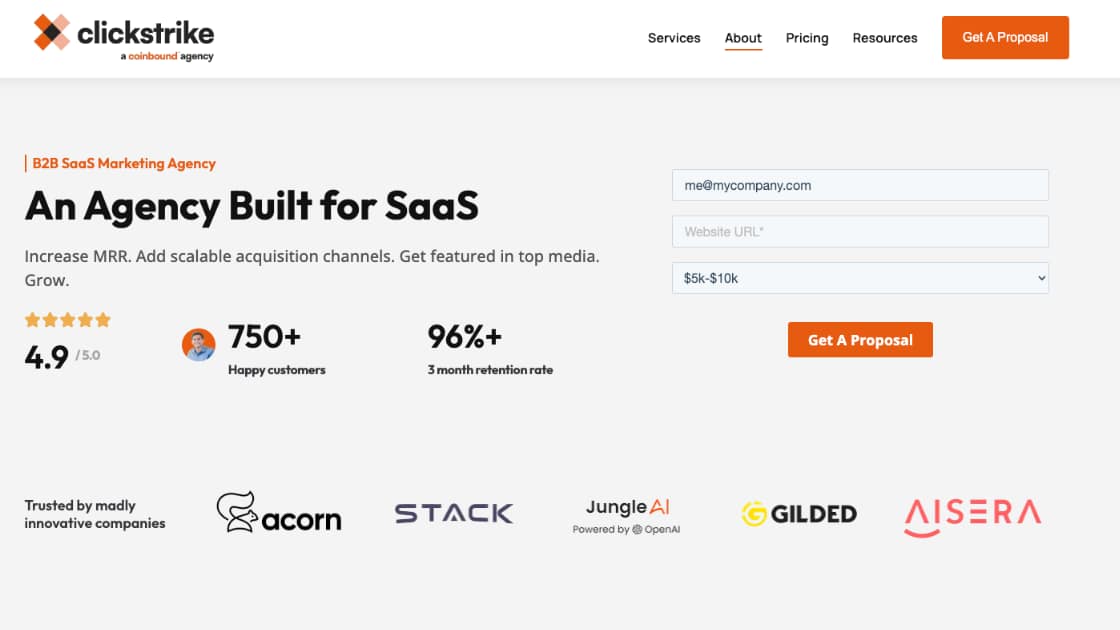Click the Stack company logo
Screen dimensions: 1120x630
point(453,512)
